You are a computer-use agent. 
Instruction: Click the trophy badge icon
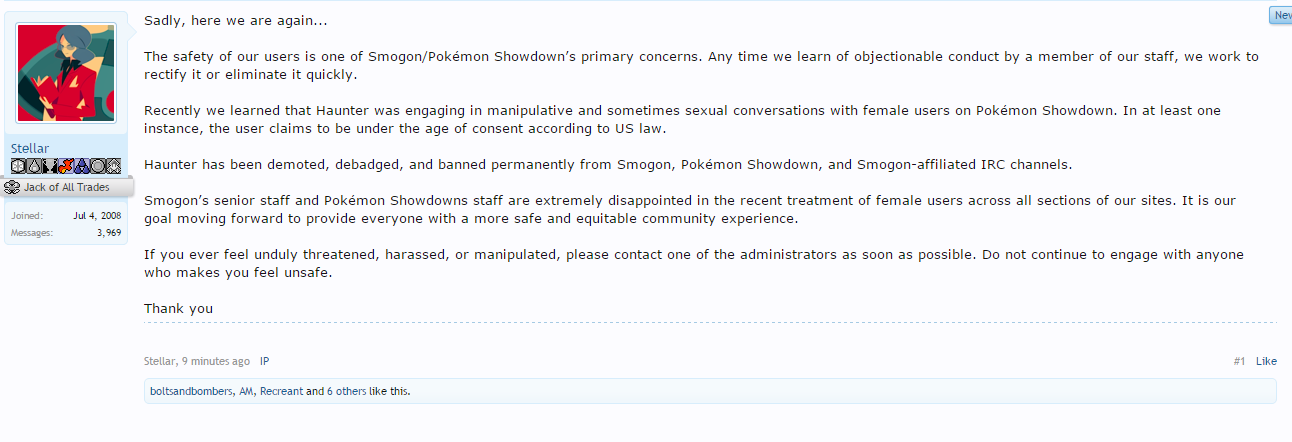[x=48, y=166]
